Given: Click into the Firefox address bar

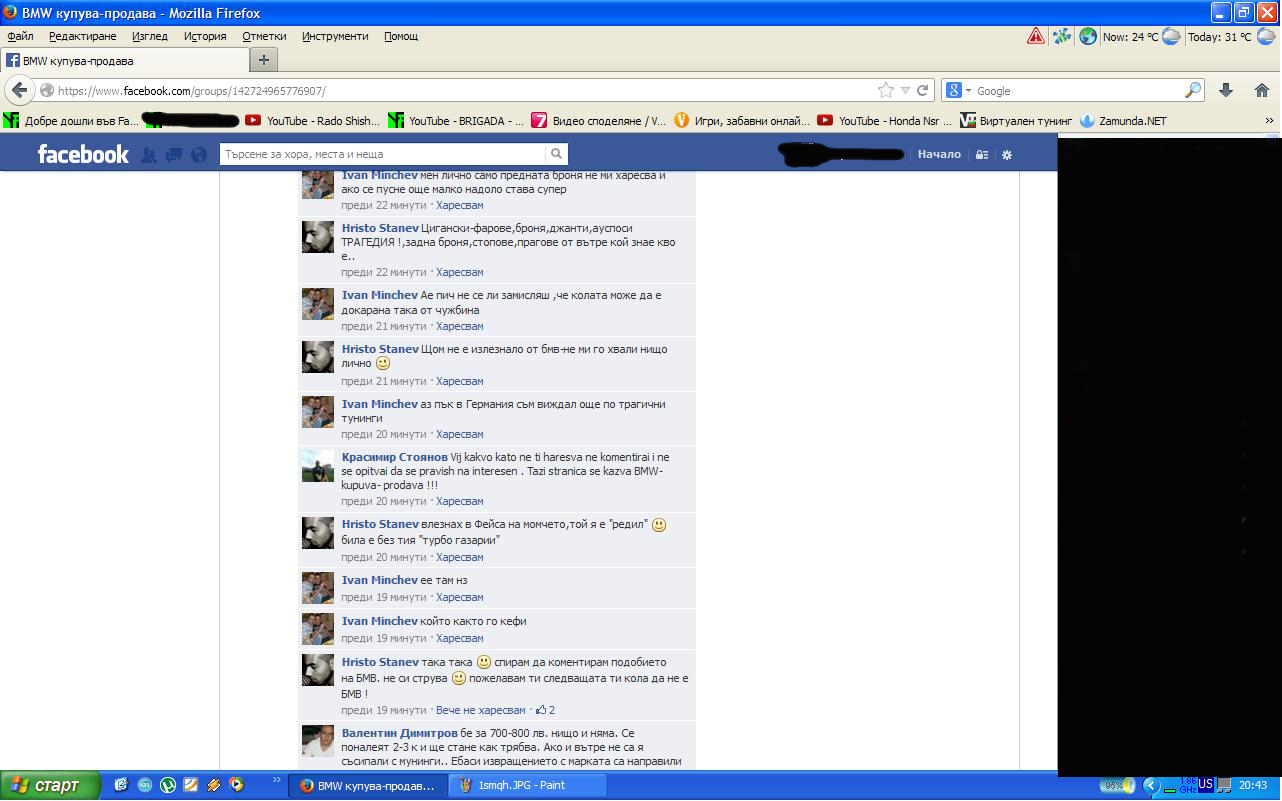Looking at the screenshot, I should tap(465, 90).
